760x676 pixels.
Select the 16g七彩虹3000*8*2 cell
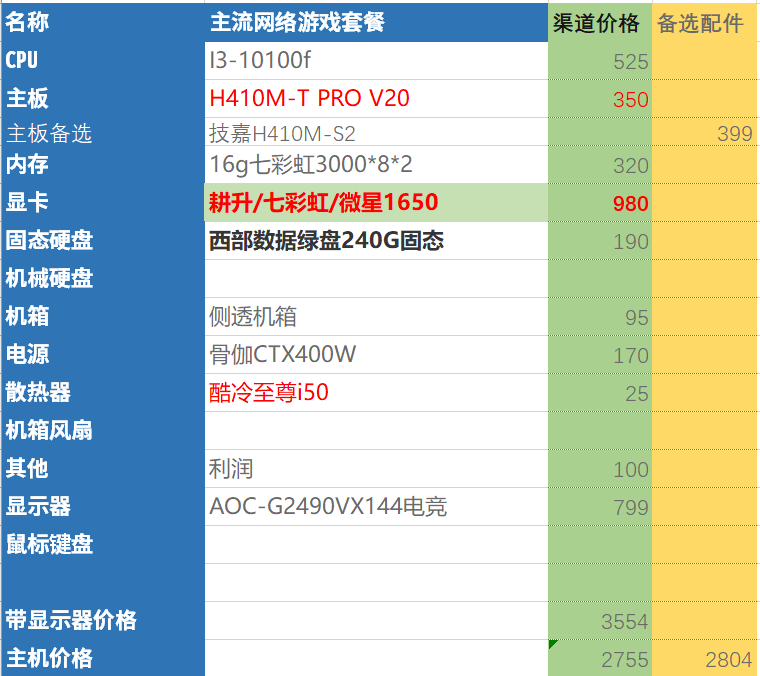376,165
